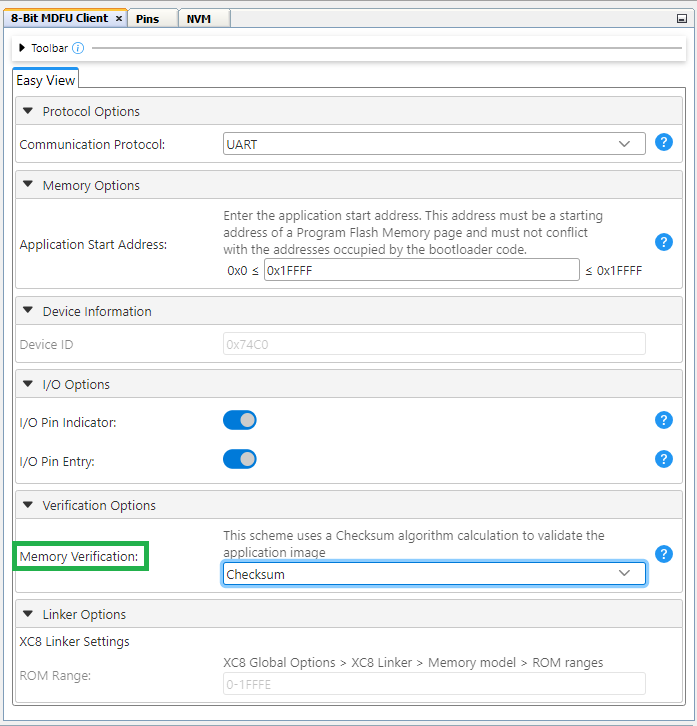Switch to the Pins tab
This screenshot has width=697, height=726.
147,19
